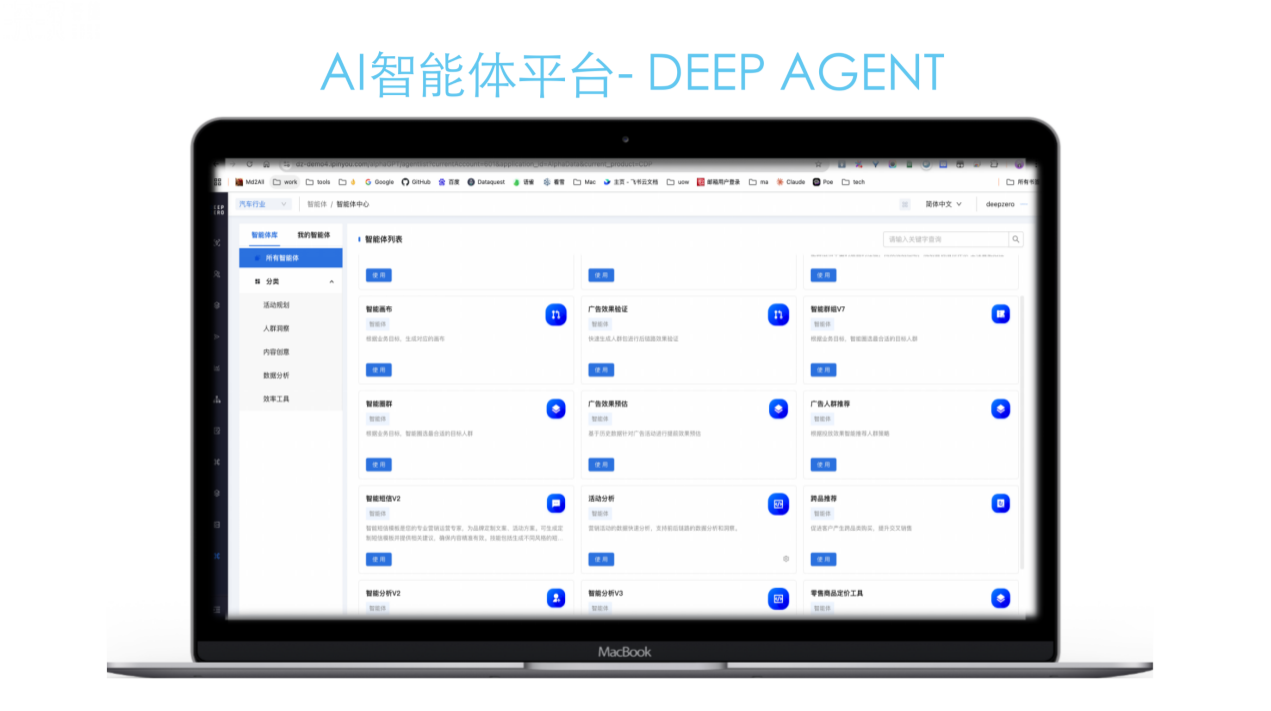Open the 简体中文 language dropdown
Image resolution: width=1271 pixels, height=711 pixels.
[x=941, y=203]
